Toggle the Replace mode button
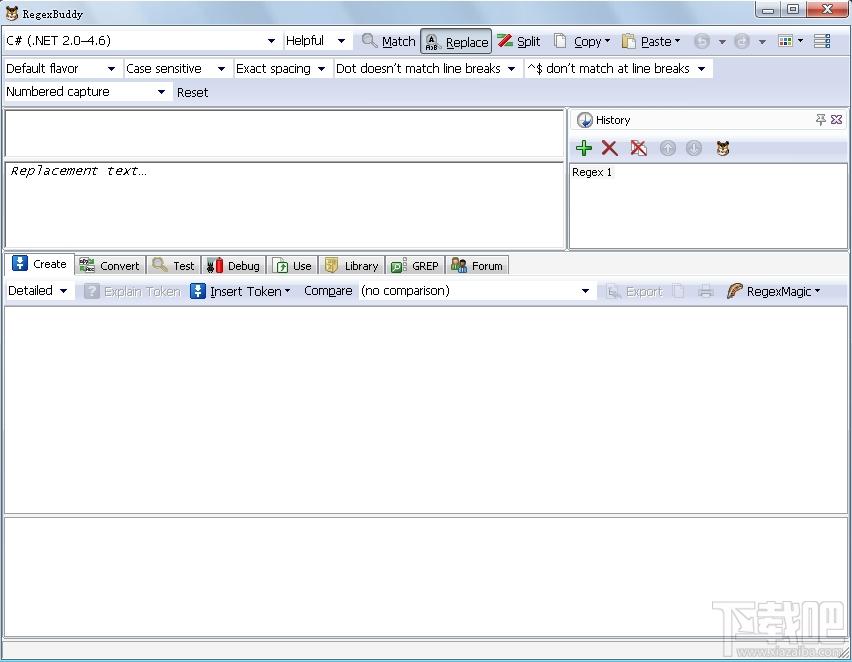Screen dimensions: 852x662 pyautogui.click(x=456, y=41)
